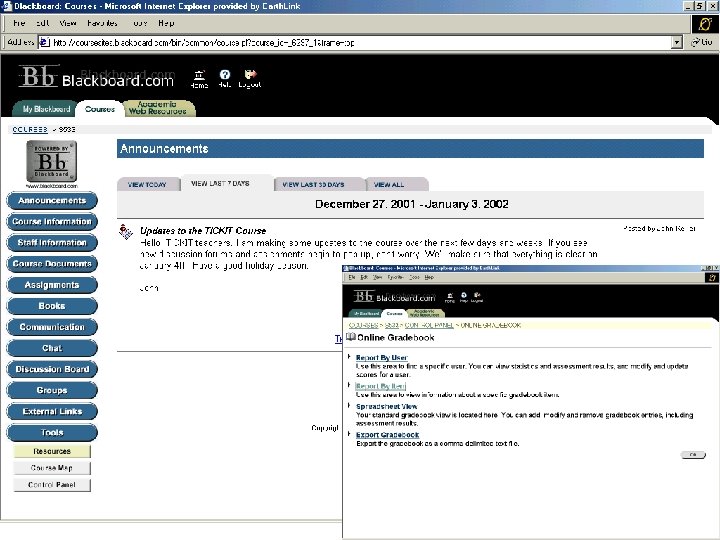Open the Tools menu in main window
The height and width of the screenshot is (540, 720).
click(x=140, y=23)
